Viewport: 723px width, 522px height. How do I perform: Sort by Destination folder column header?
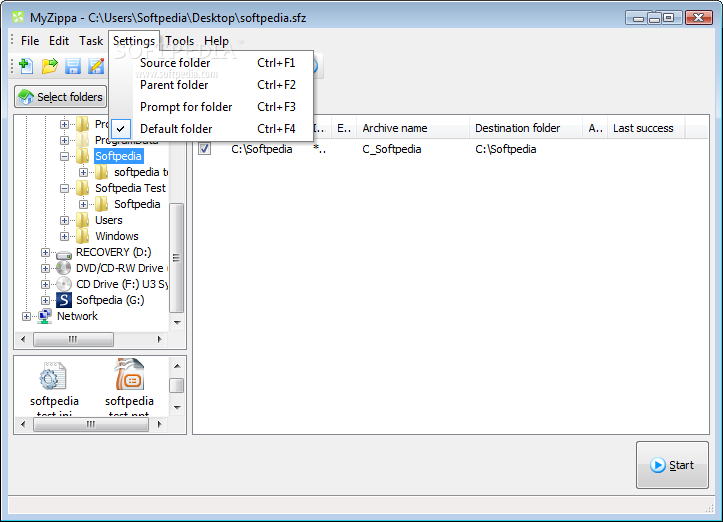[x=526, y=128]
